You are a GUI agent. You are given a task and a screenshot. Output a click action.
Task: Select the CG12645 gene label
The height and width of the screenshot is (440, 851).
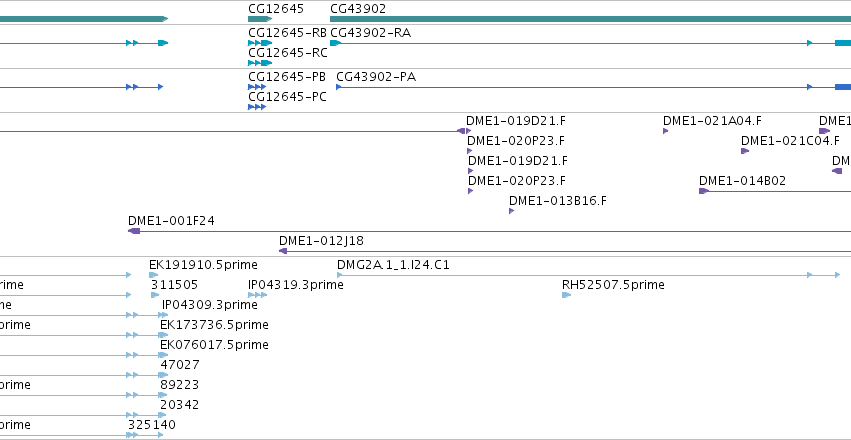[276, 9]
